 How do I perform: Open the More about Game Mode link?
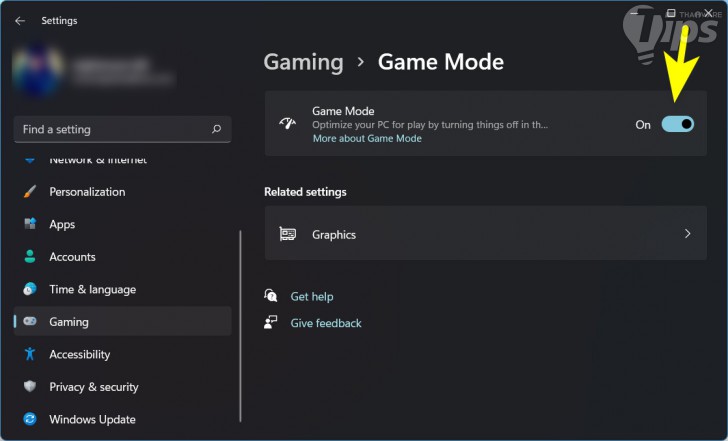(x=367, y=138)
